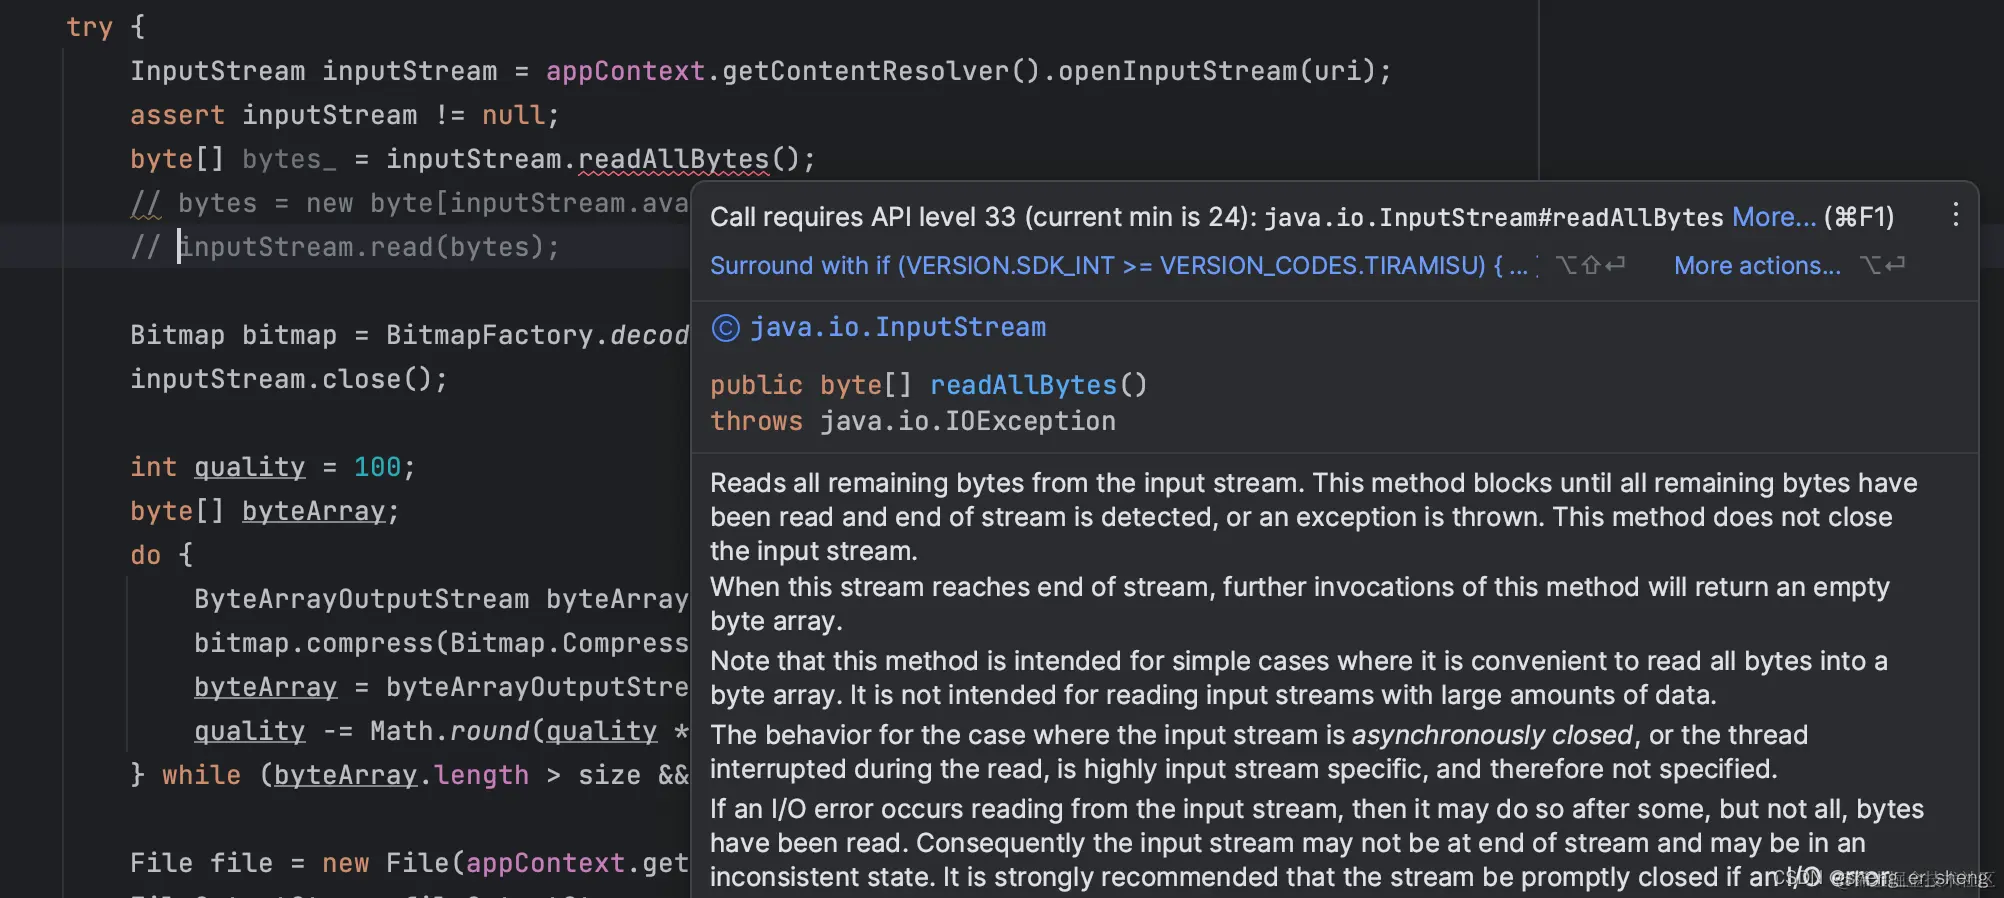Click appContext in the openInputStream line
The width and height of the screenshot is (2004, 898).
(x=625, y=71)
